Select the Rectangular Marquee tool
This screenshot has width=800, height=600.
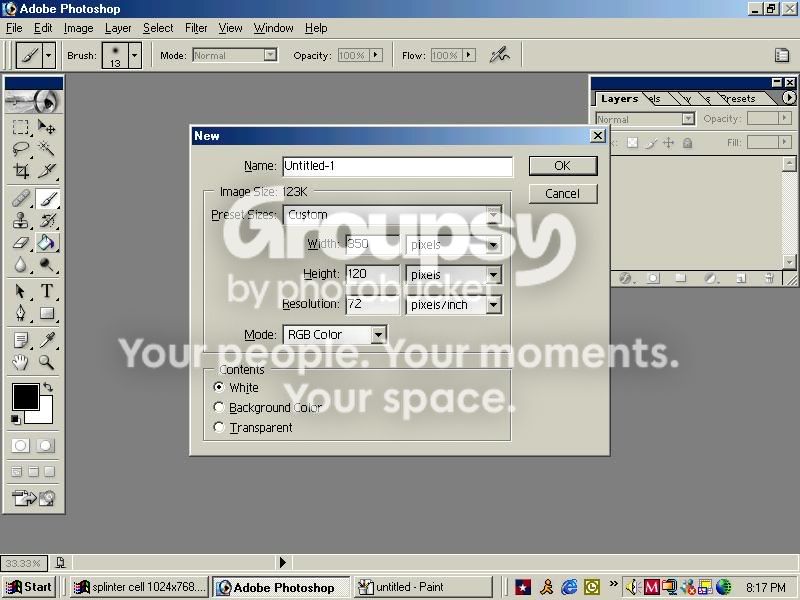(x=20, y=127)
